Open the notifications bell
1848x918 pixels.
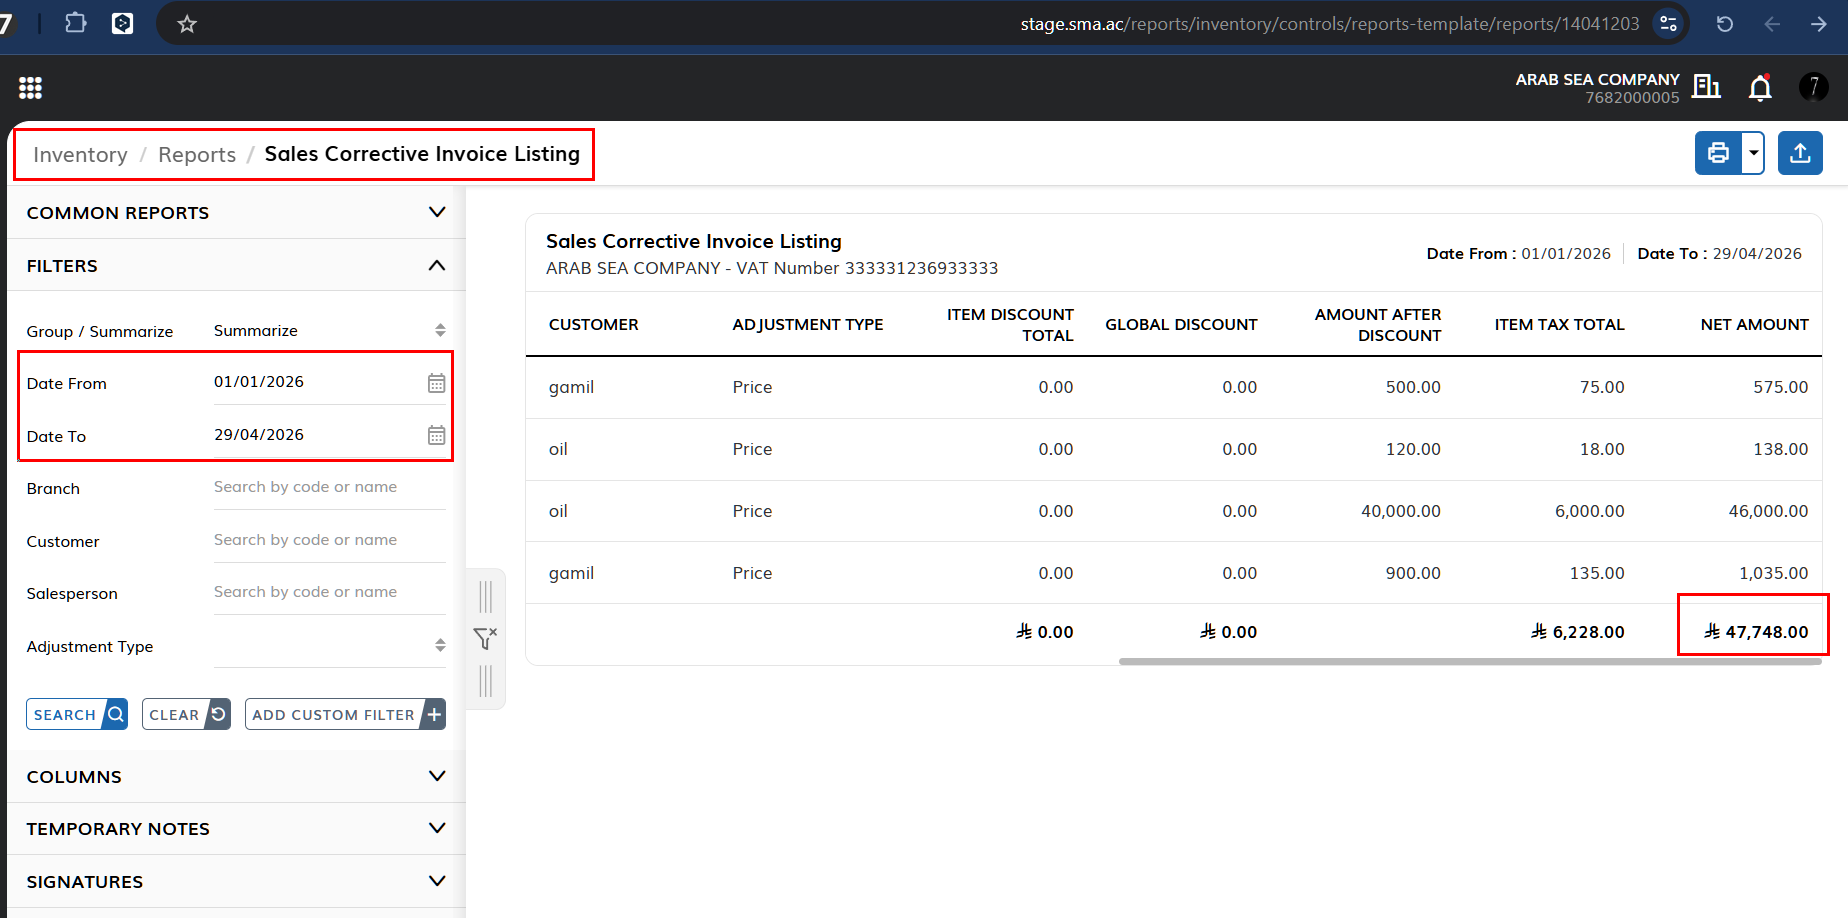[x=1760, y=88]
